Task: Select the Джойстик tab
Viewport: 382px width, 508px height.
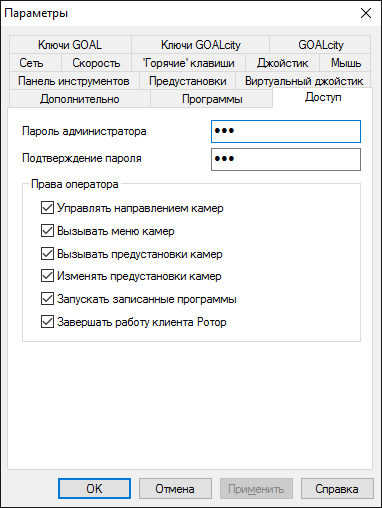Action: pyautogui.click(x=282, y=63)
